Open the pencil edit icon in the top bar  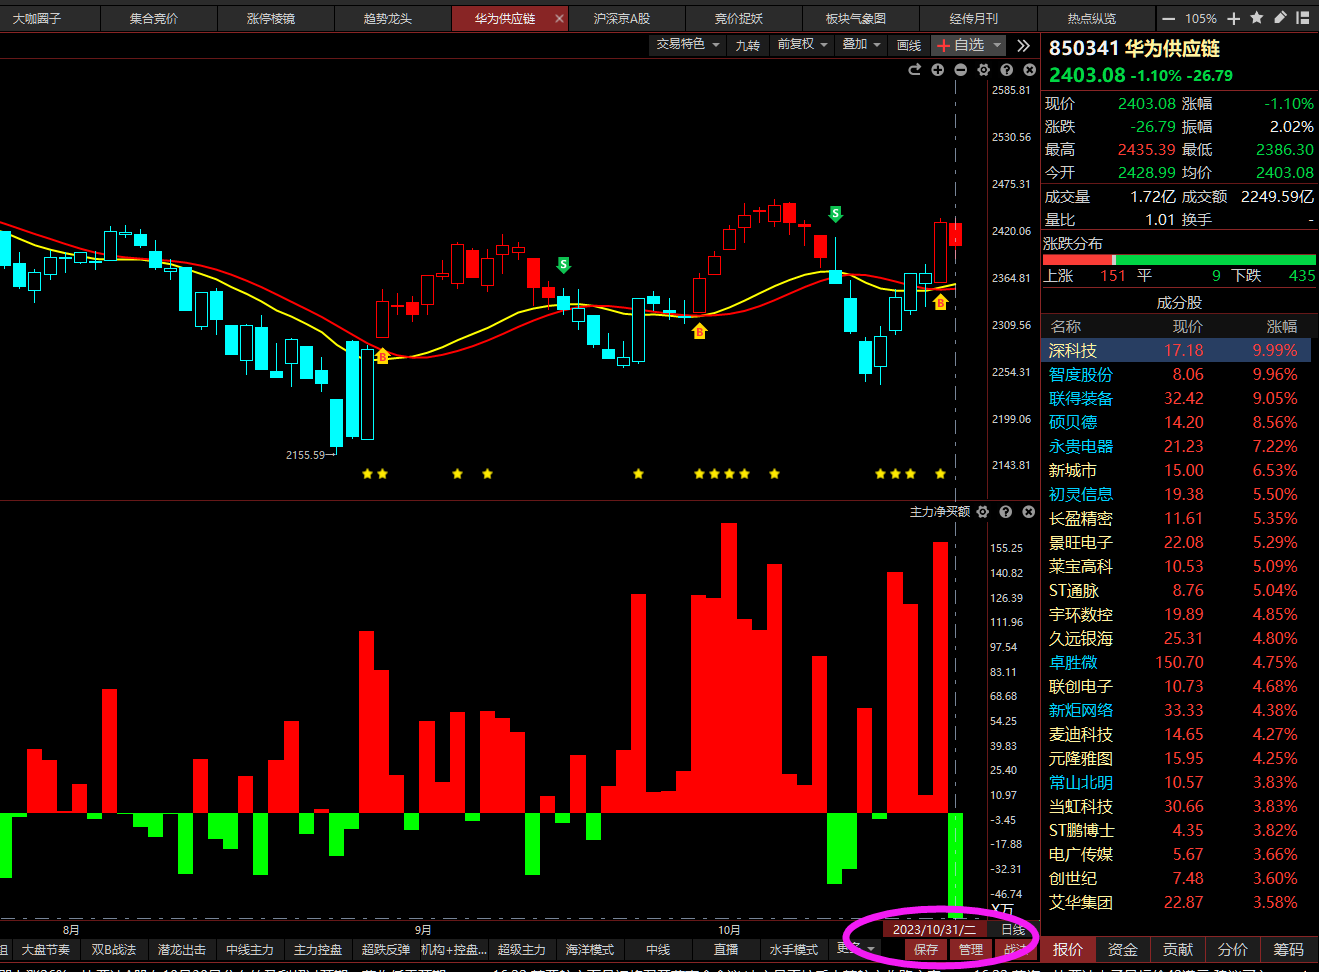tap(1279, 18)
